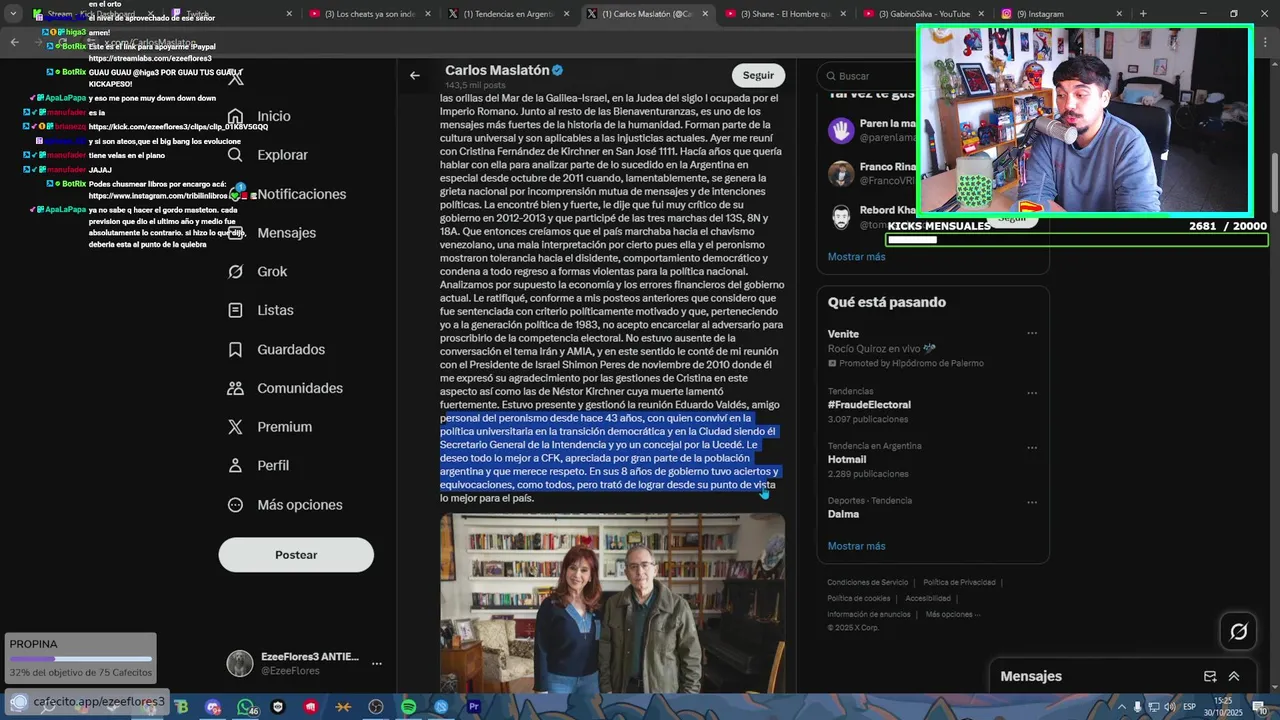Click the Propina goal progress bar

coord(81,659)
